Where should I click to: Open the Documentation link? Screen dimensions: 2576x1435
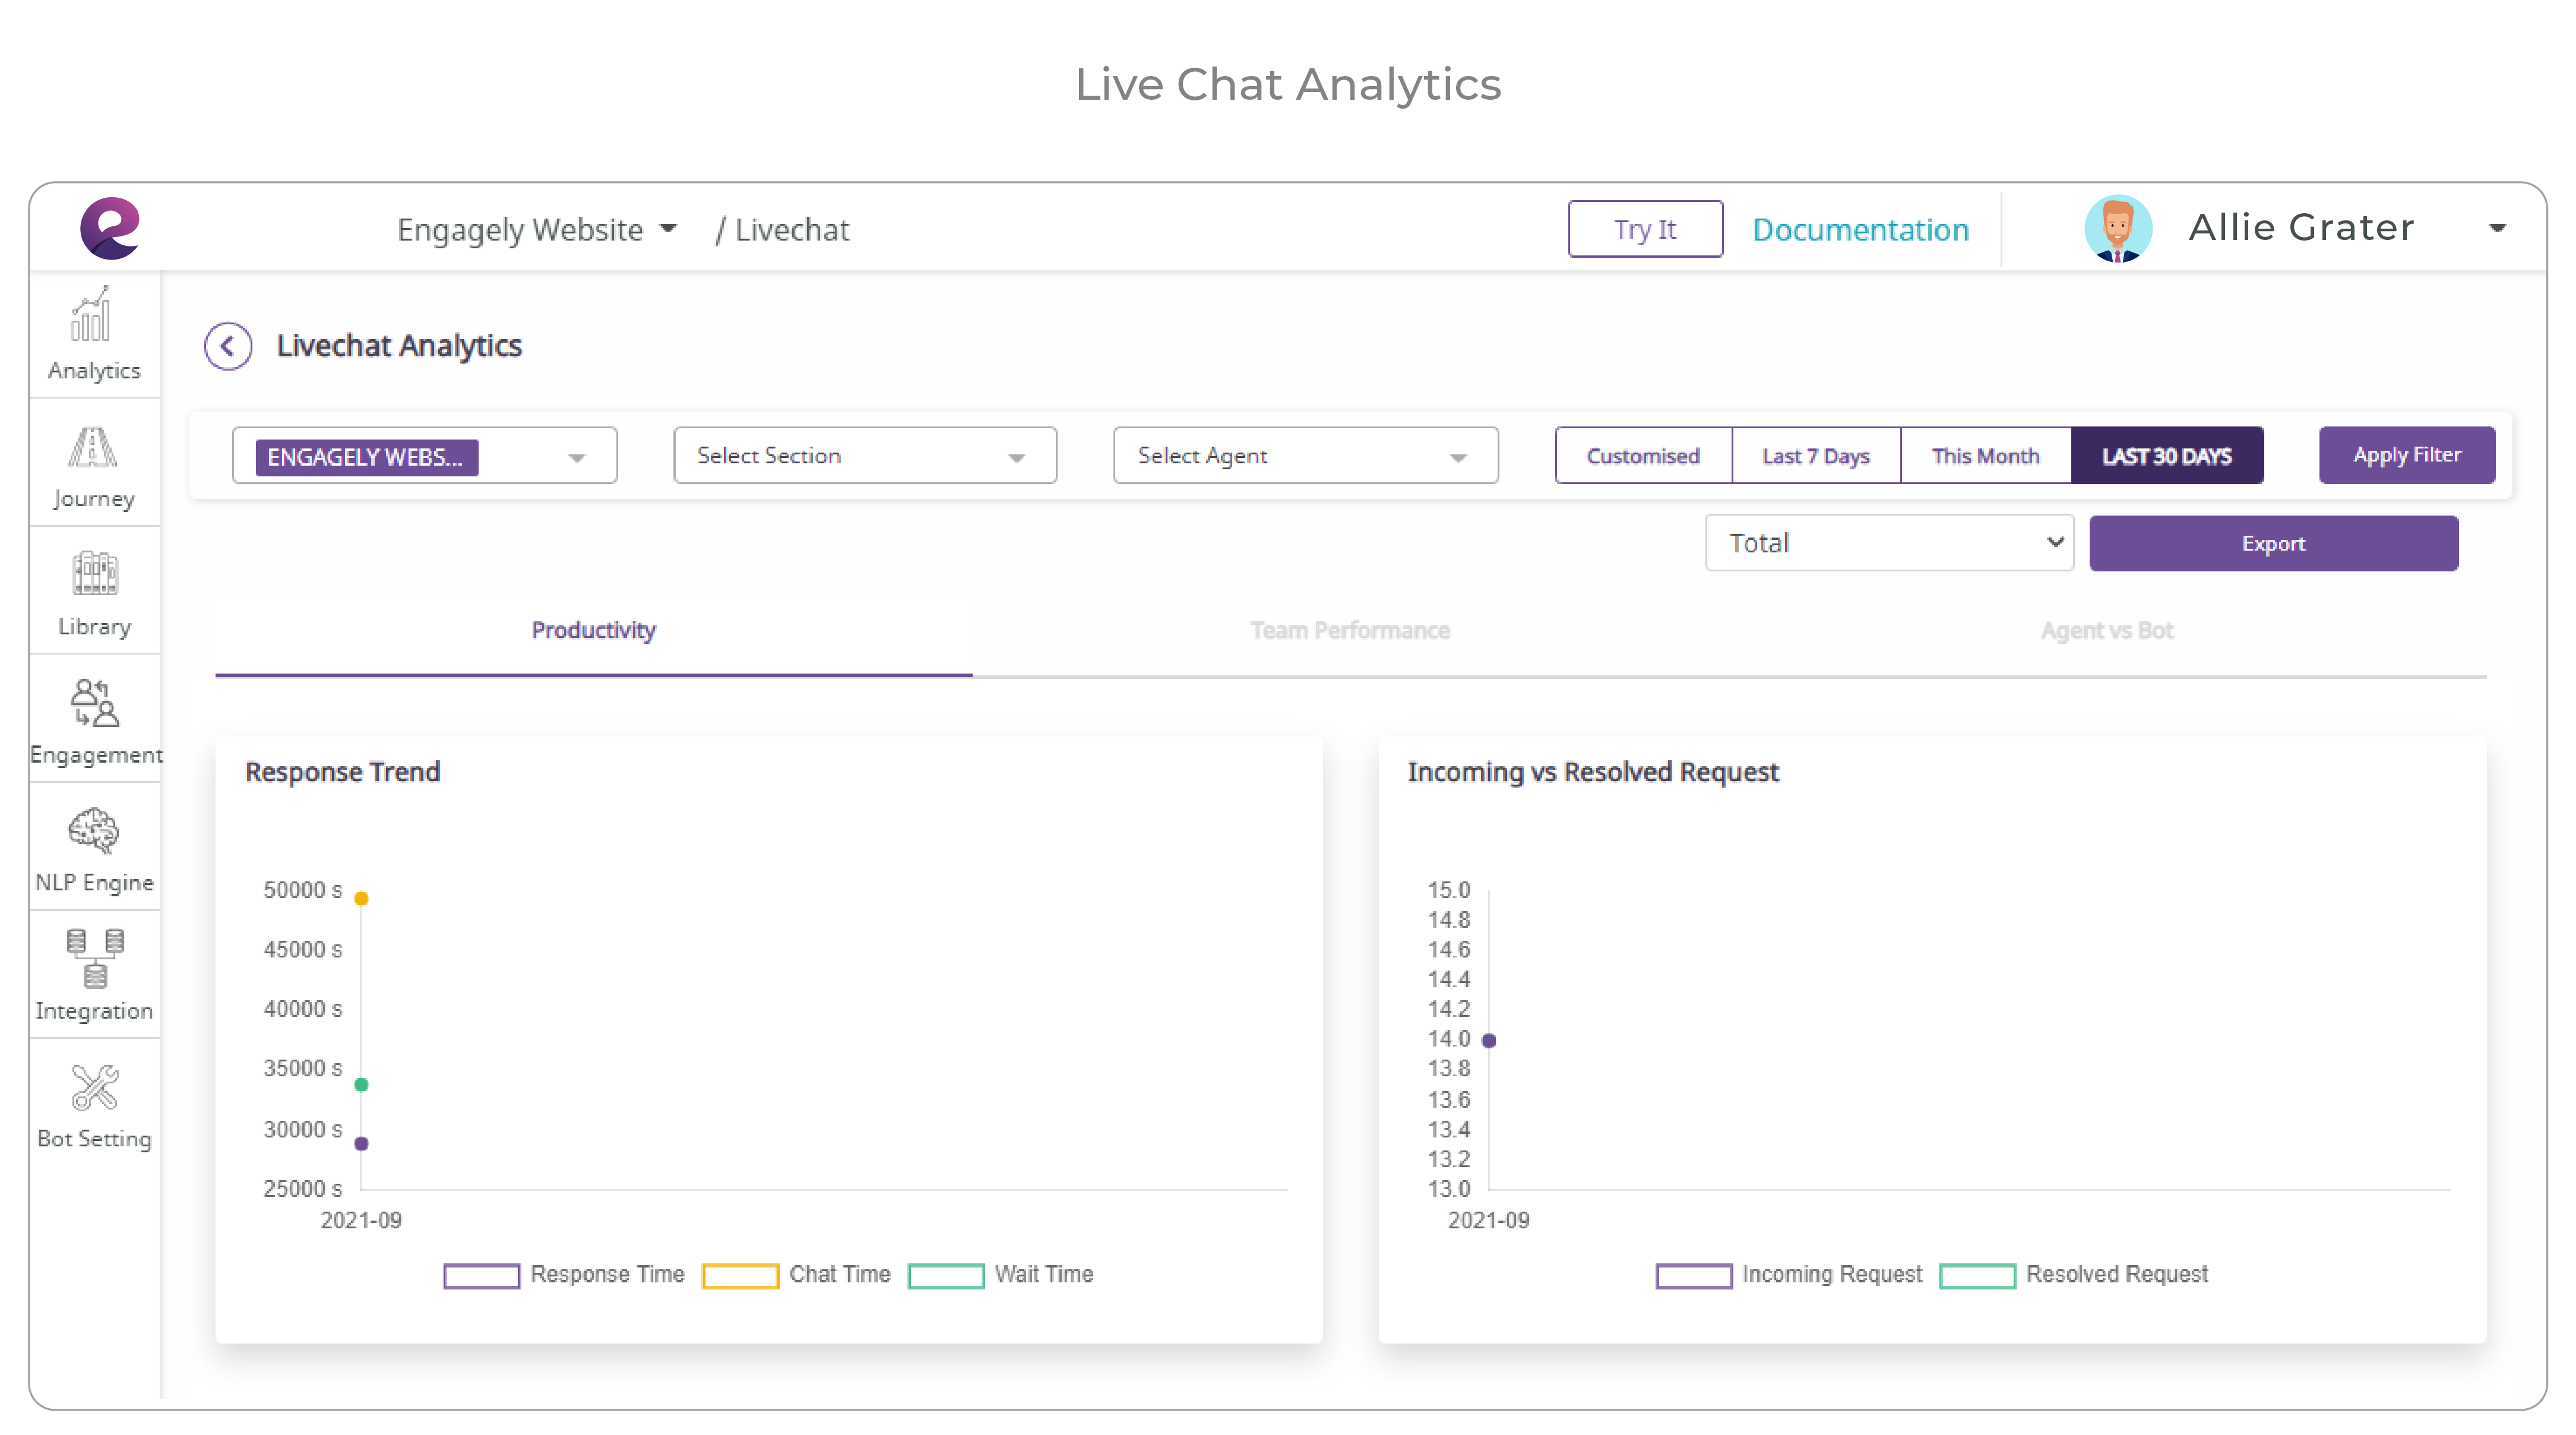(x=1861, y=229)
